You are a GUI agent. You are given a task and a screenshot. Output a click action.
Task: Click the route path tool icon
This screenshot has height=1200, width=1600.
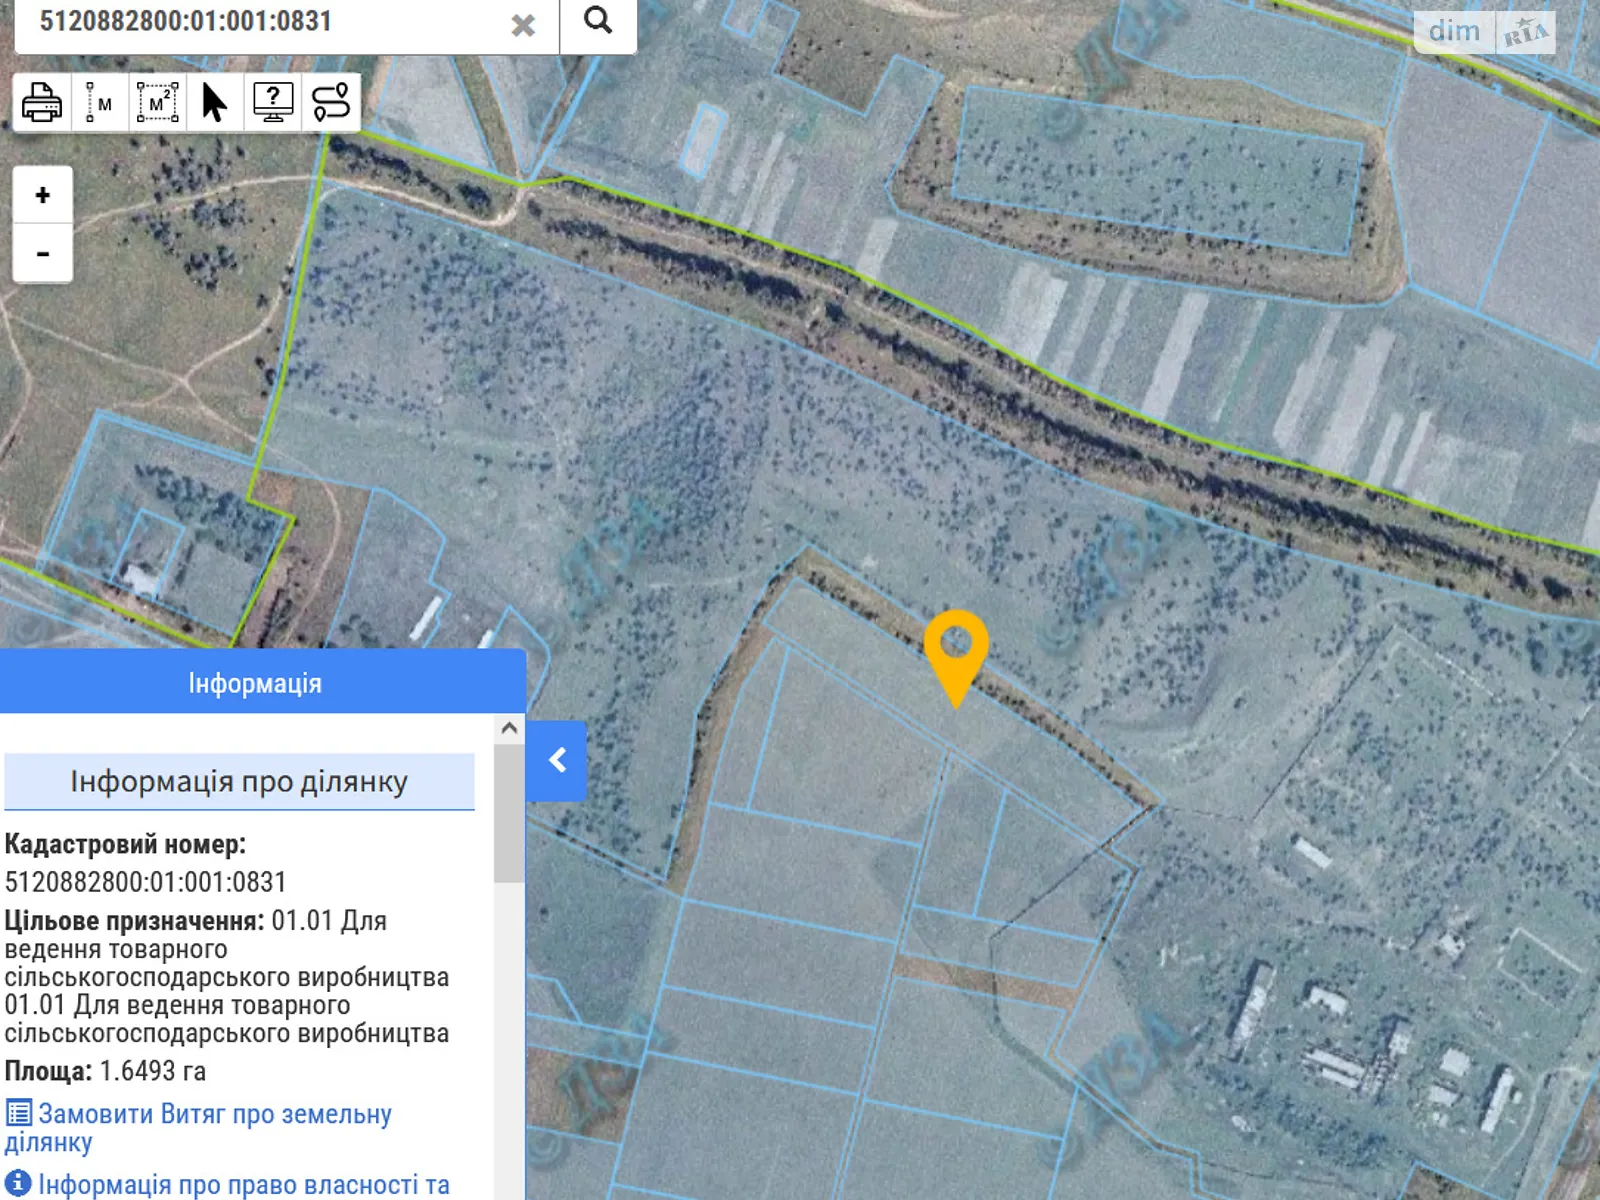tap(331, 102)
